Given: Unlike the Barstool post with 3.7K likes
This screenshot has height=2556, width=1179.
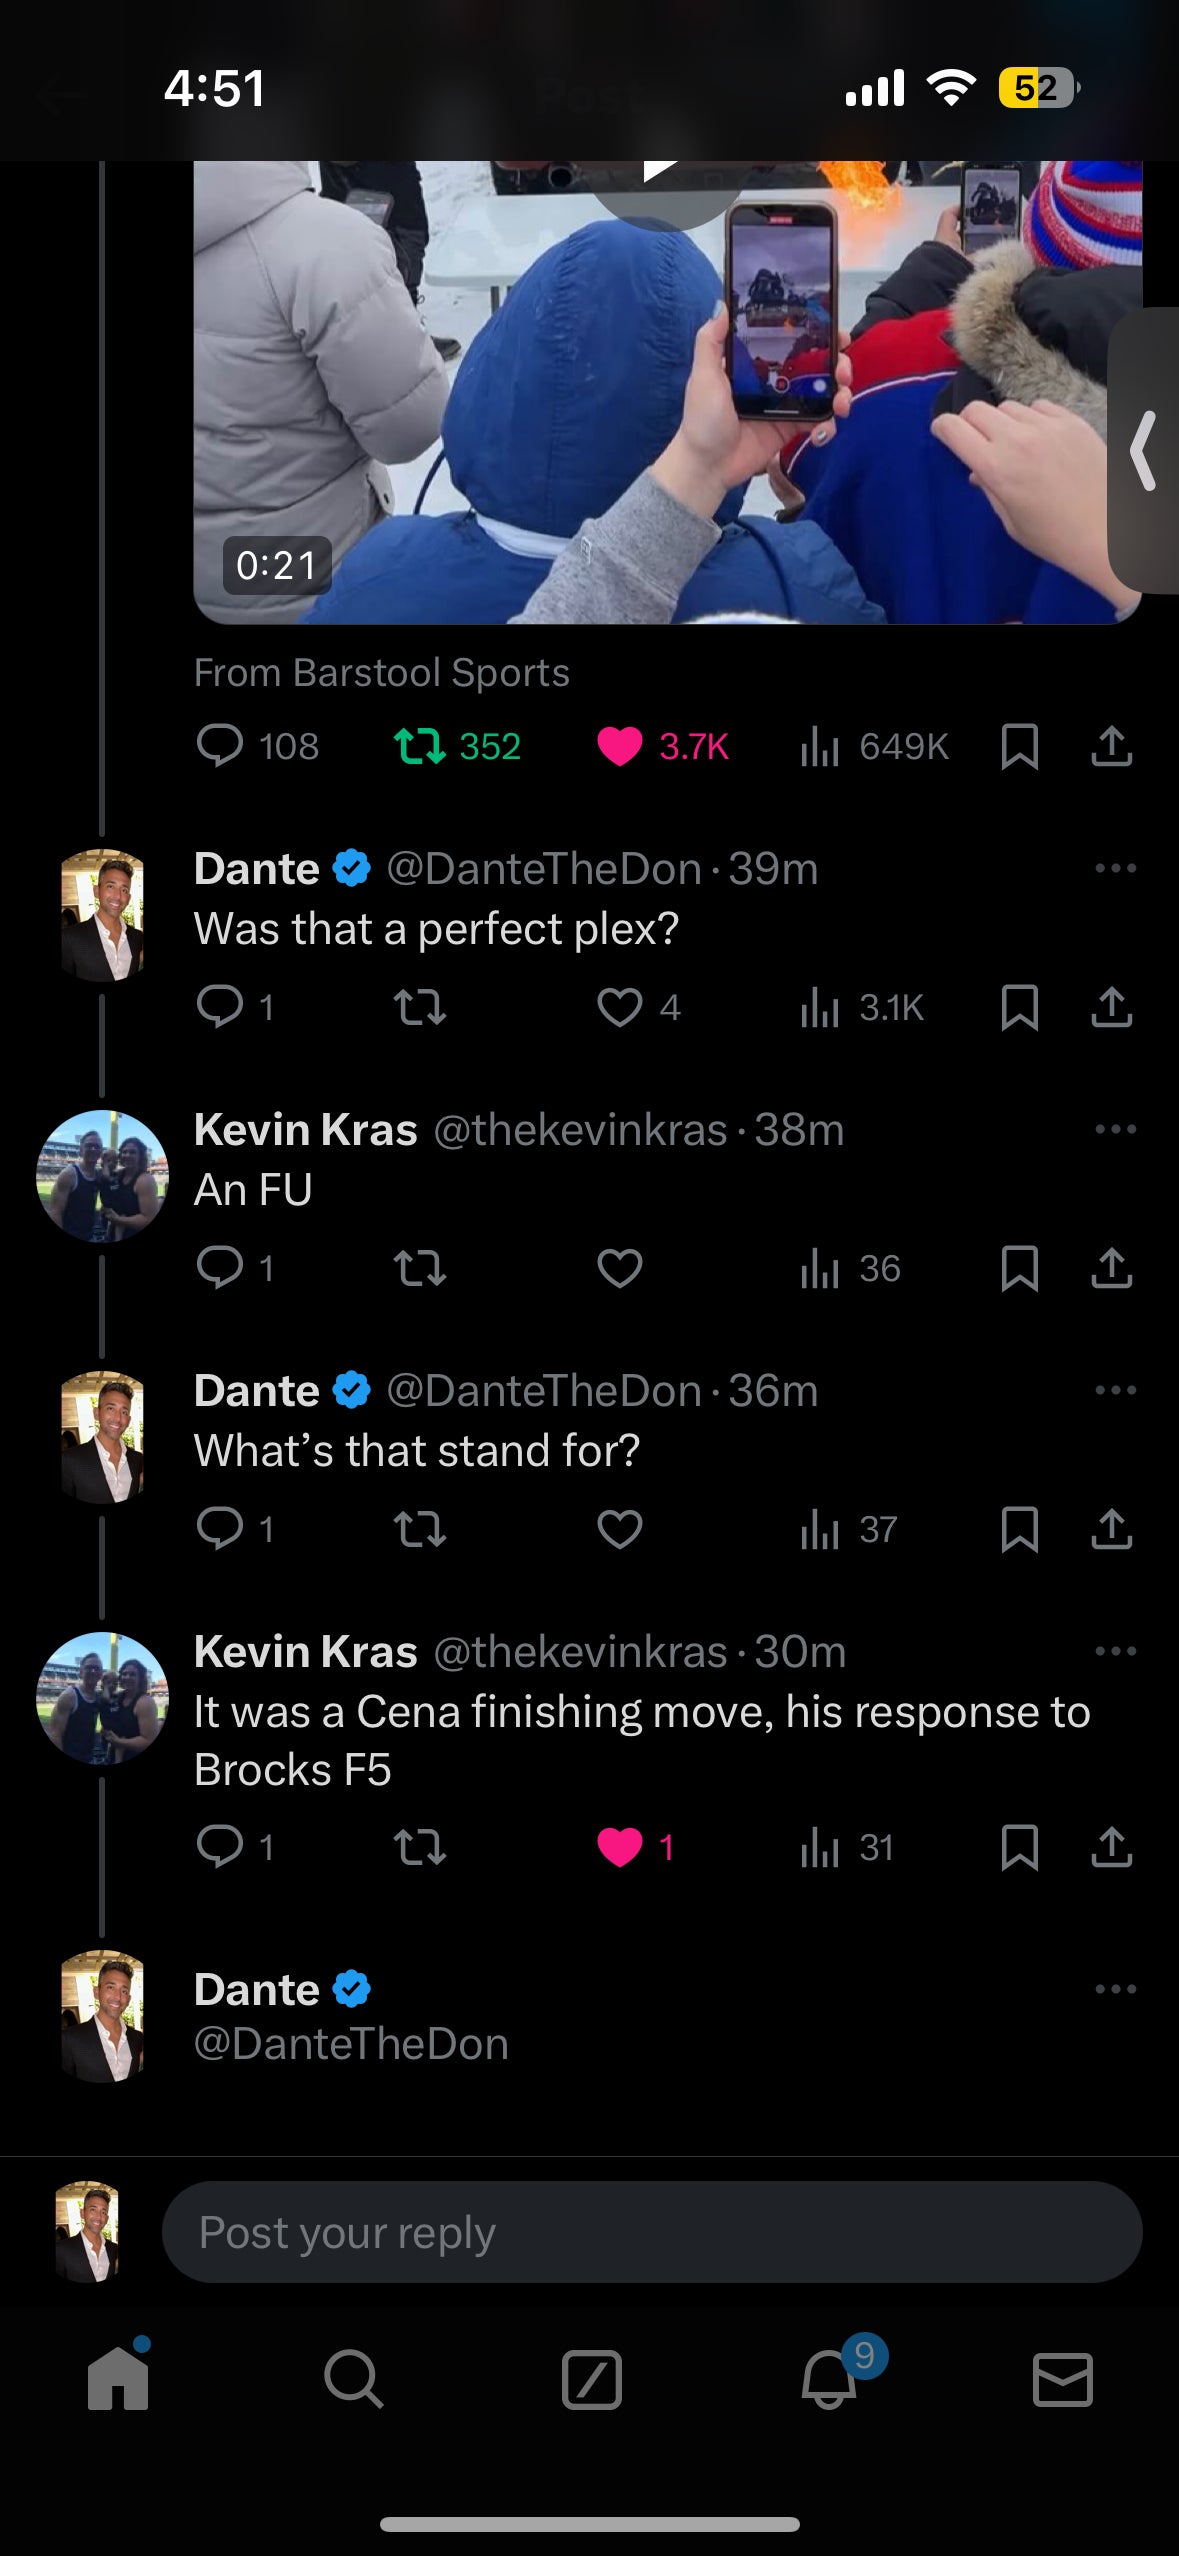Looking at the screenshot, I should coord(619,746).
